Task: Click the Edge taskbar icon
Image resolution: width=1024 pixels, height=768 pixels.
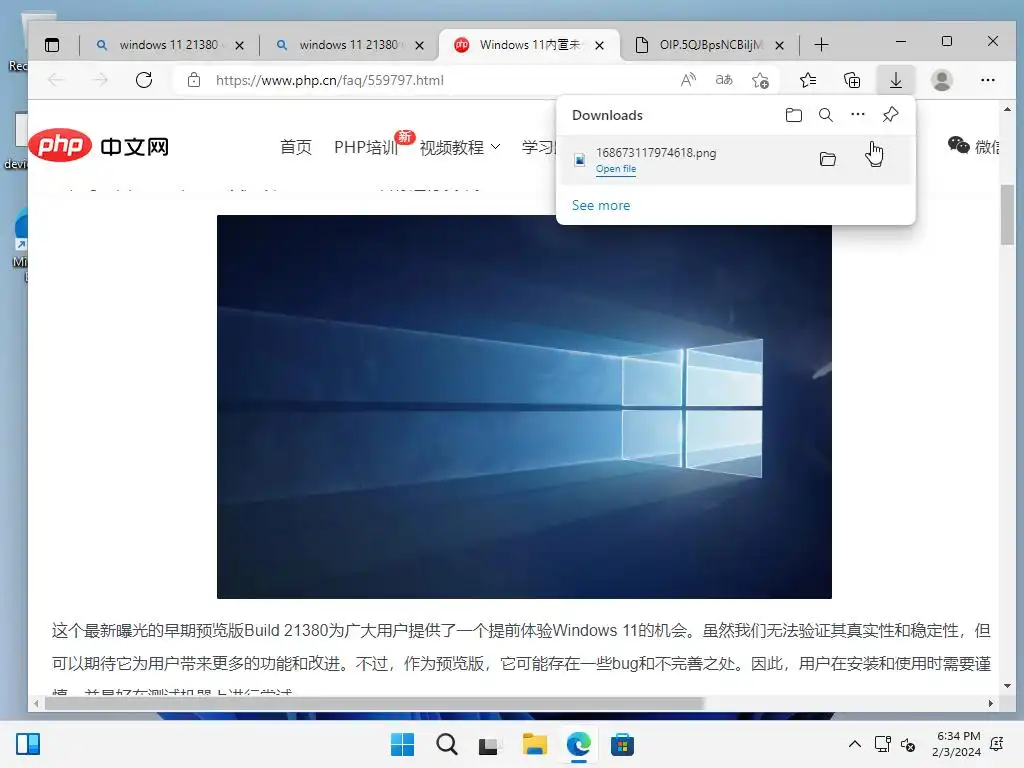Action: pos(579,744)
